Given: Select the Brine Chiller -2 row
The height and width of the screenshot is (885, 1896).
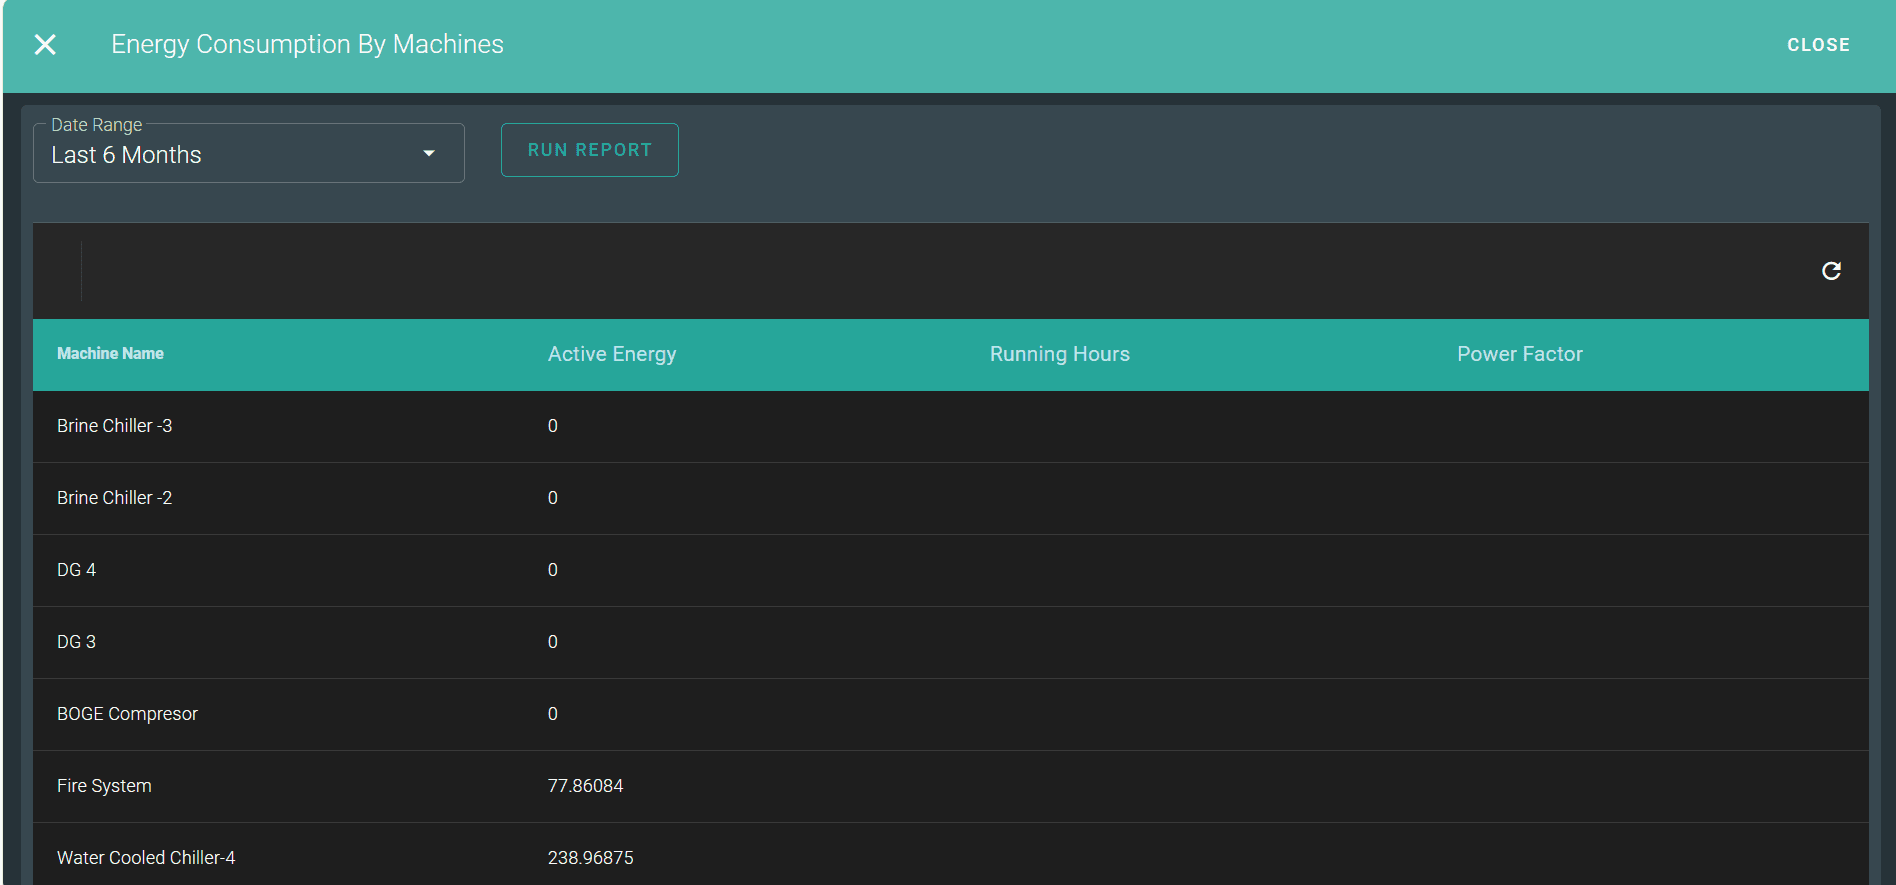Looking at the screenshot, I should tap(114, 498).
